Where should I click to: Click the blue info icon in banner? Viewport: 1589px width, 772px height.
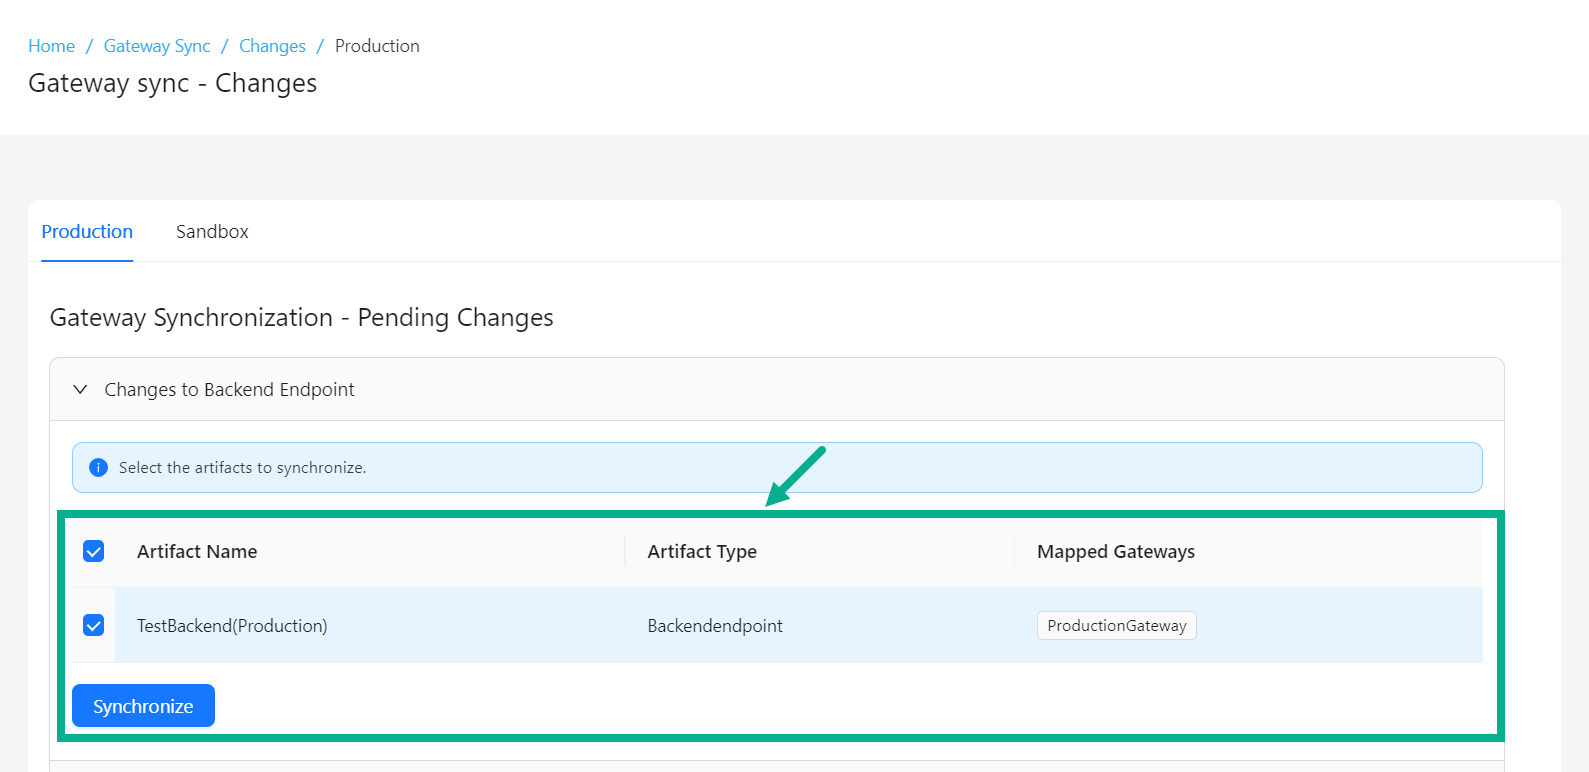click(98, 468)
